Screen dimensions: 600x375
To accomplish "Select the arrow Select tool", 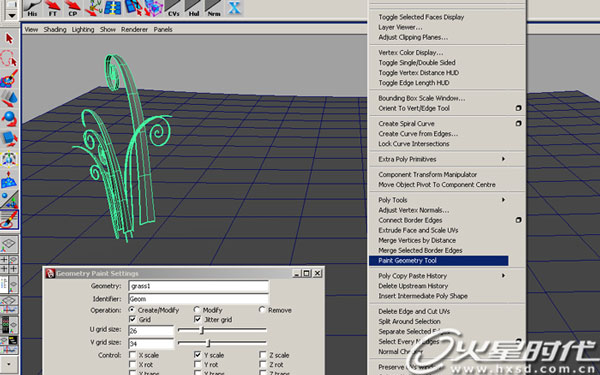I will point(9,39).
